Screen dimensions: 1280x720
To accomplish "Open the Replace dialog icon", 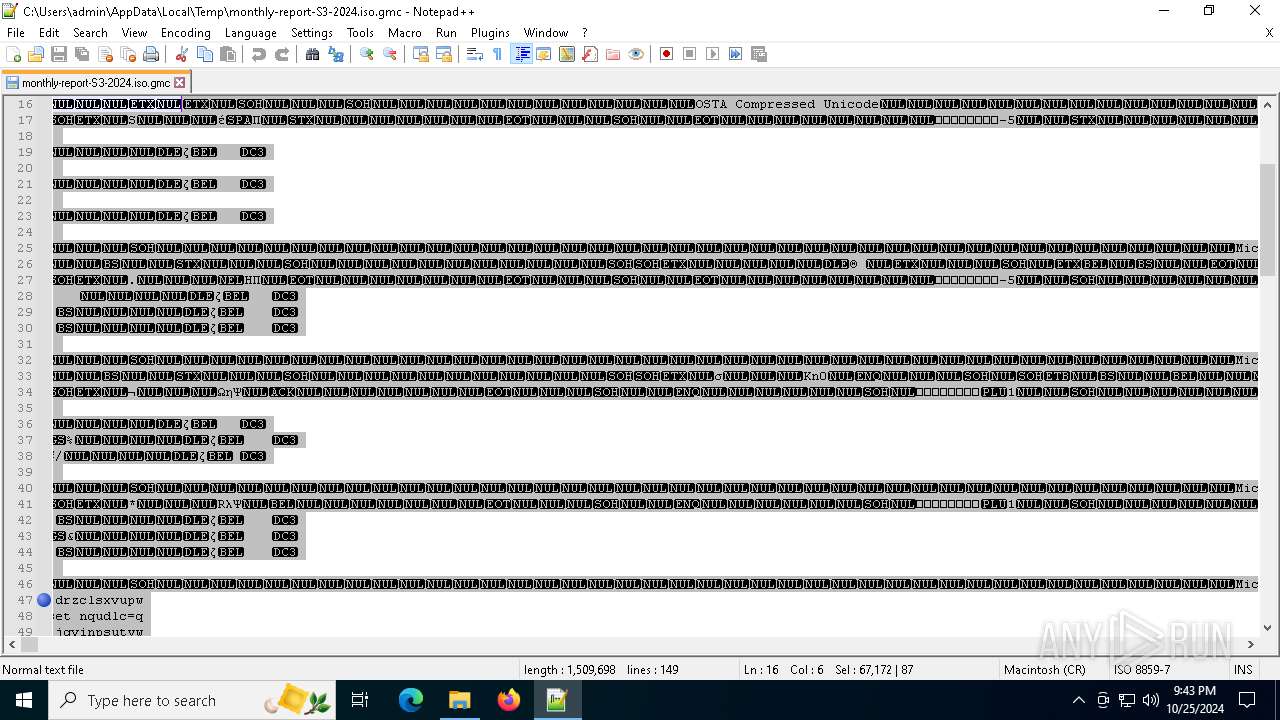I will pyautogui.click(x=336, y=54).
